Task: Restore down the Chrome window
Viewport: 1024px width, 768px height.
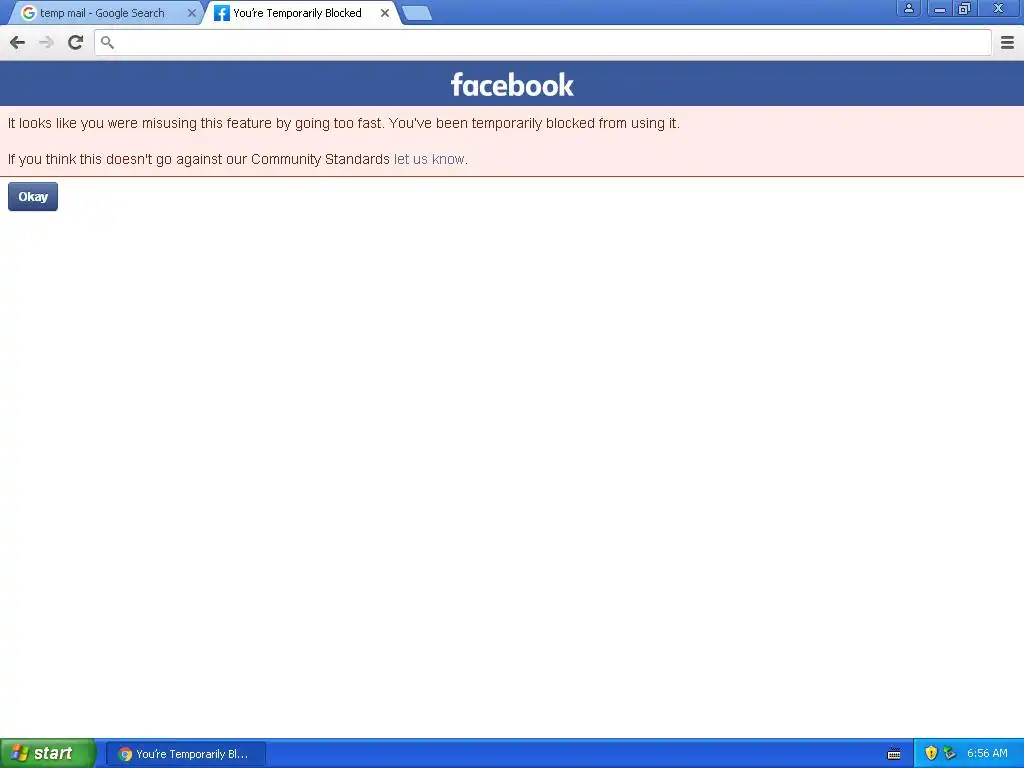Action: pos(965,8)
